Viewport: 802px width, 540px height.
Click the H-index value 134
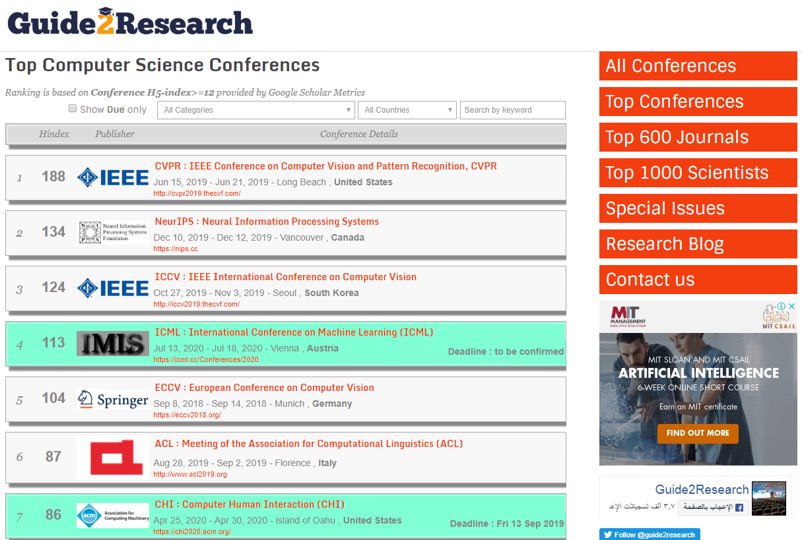tap(53, 232)
